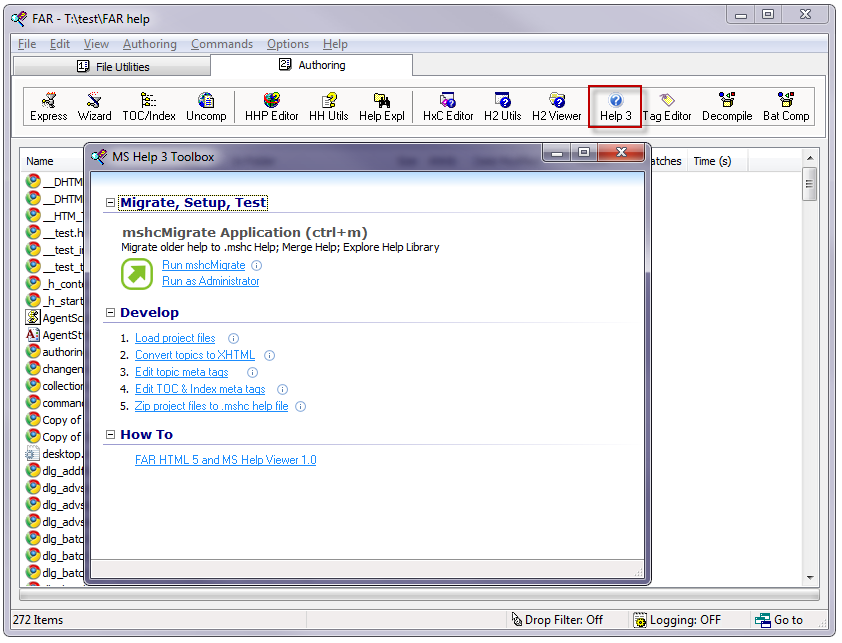Open the Authoring menu

point(149,44)
